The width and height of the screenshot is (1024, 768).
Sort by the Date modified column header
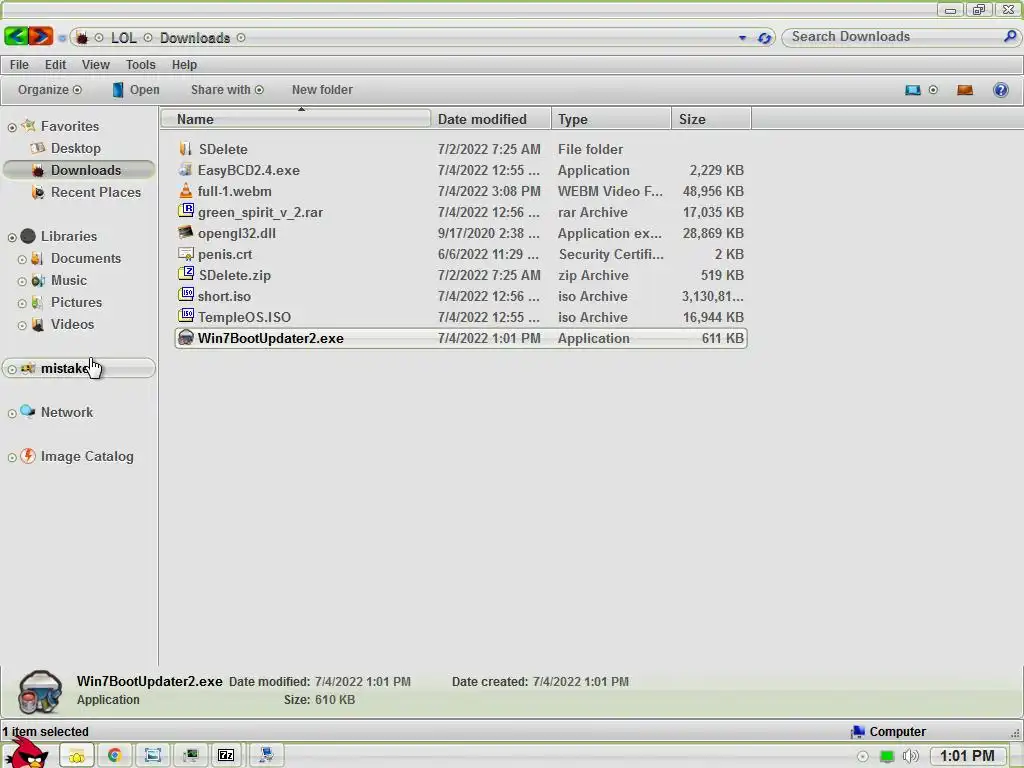491,119
